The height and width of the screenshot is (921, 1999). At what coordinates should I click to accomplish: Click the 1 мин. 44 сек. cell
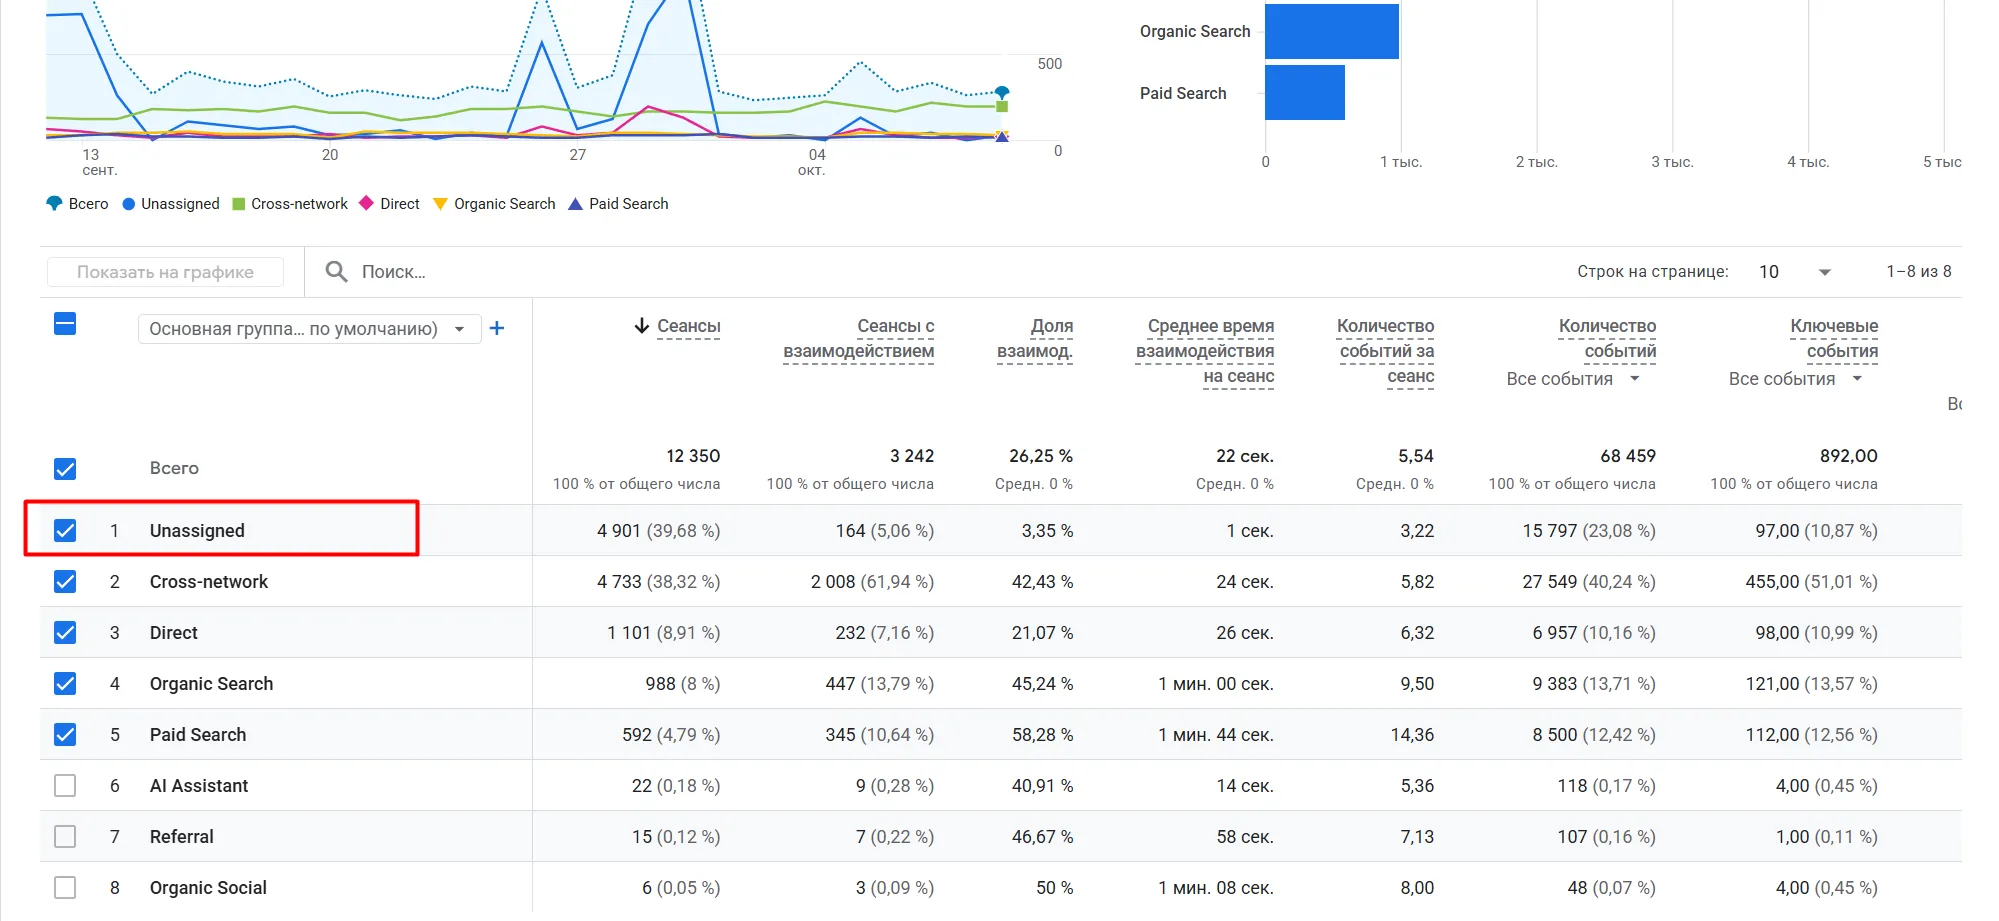[1216, 734]
